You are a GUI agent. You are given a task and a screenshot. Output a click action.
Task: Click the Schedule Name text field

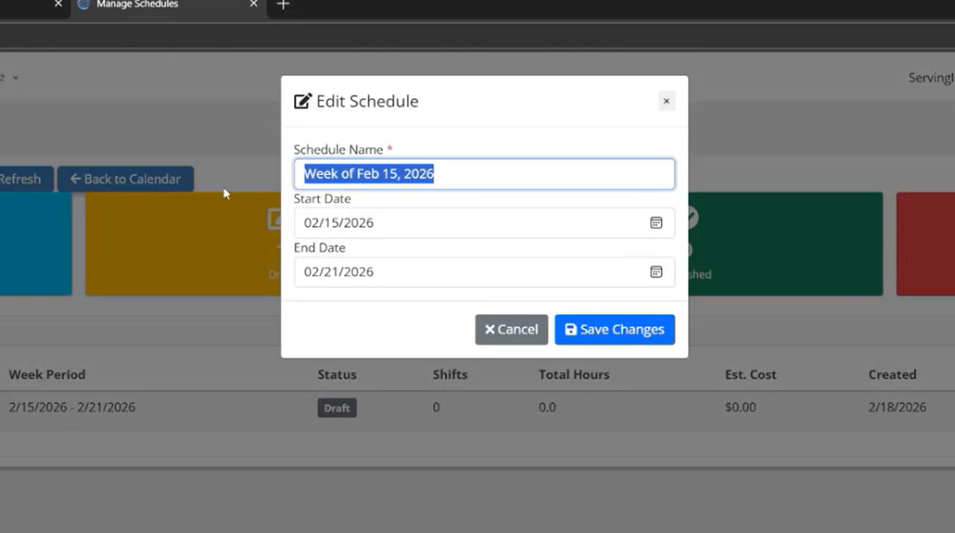(484, 174)
